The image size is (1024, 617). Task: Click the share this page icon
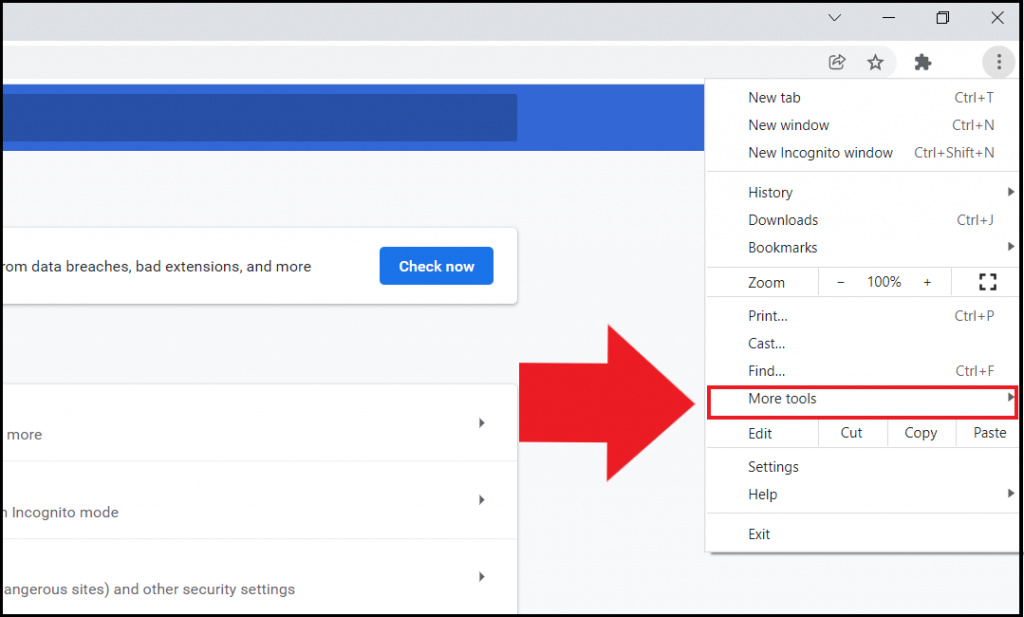click(x=837, y=62)
